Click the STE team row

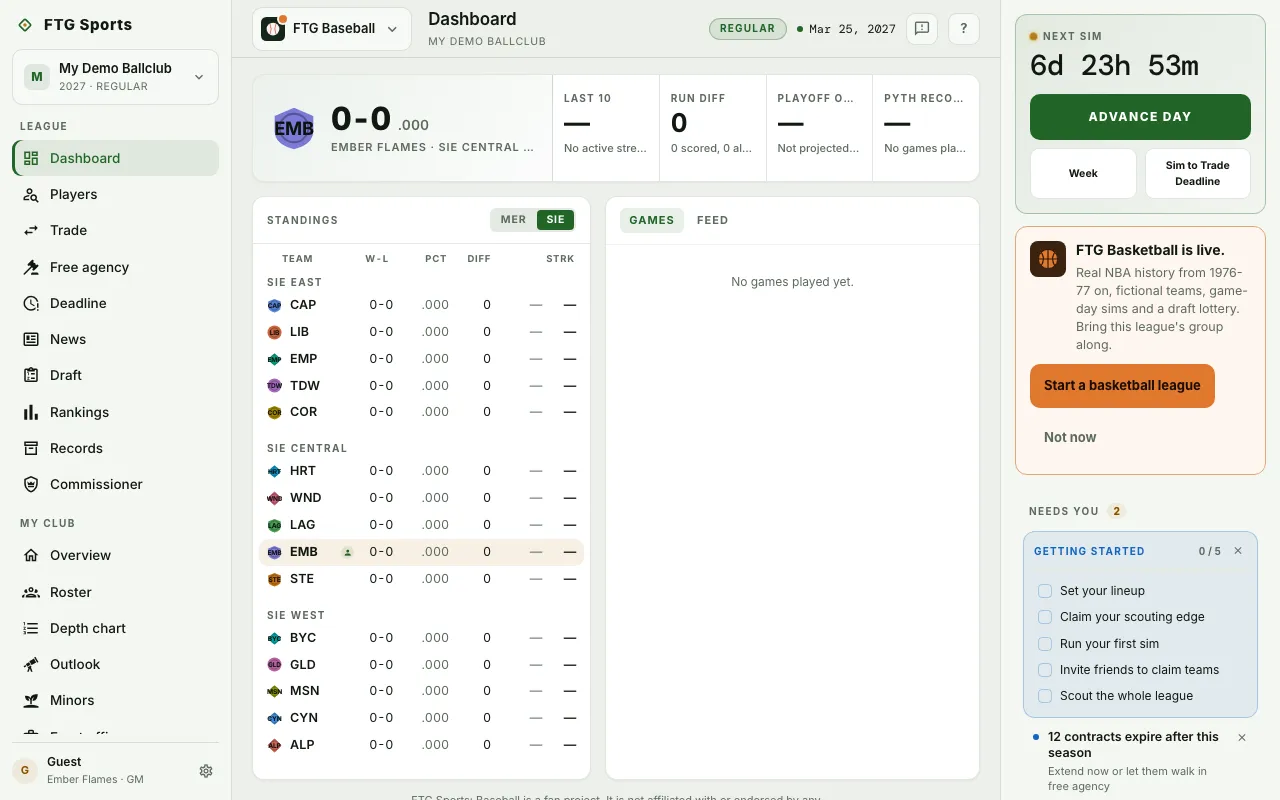(421, 579)
